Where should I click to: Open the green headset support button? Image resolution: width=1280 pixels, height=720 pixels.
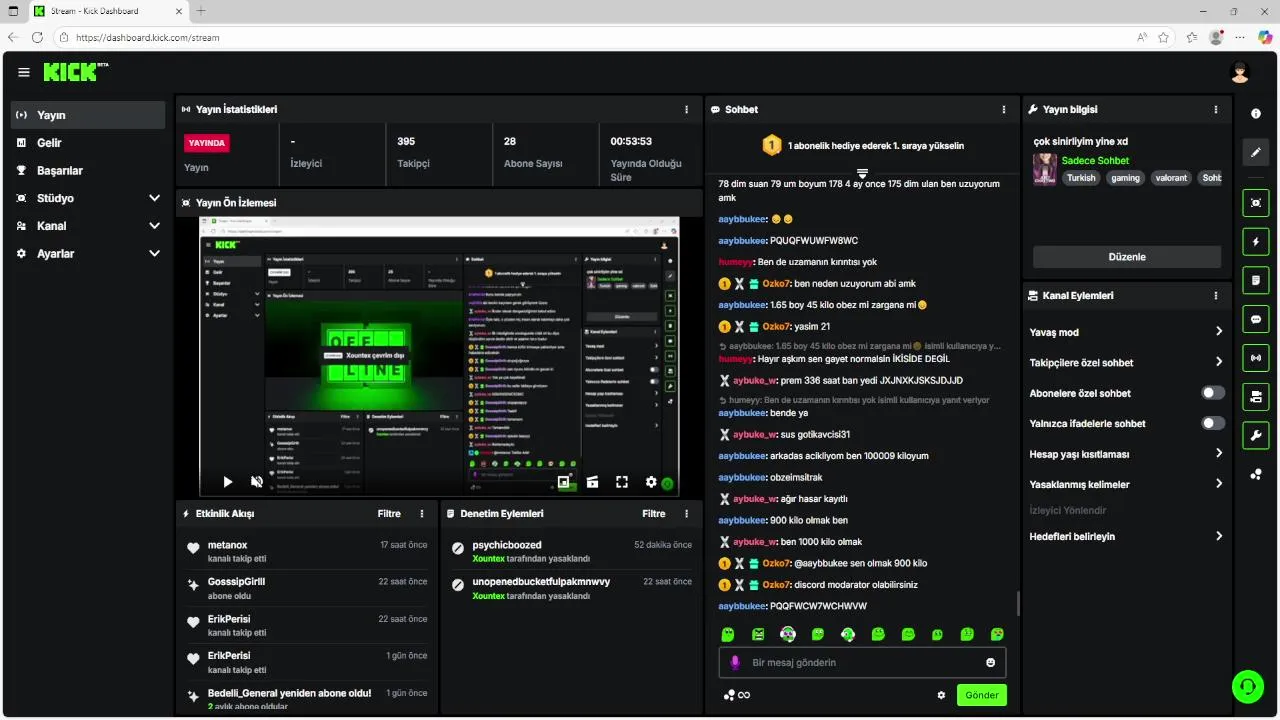tap(1248, 686)
